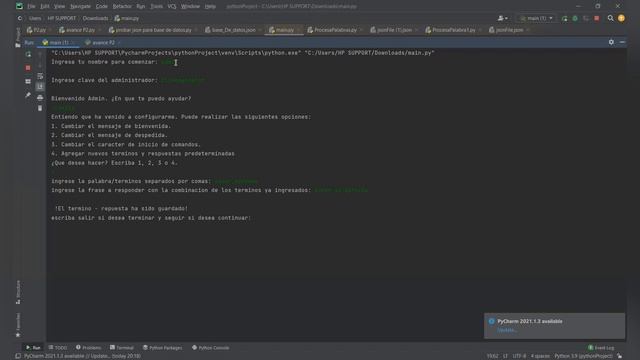Open the Terminal tool window
Image resolution: width=640 pixels, height=360 pixels.
coord(122,348)
